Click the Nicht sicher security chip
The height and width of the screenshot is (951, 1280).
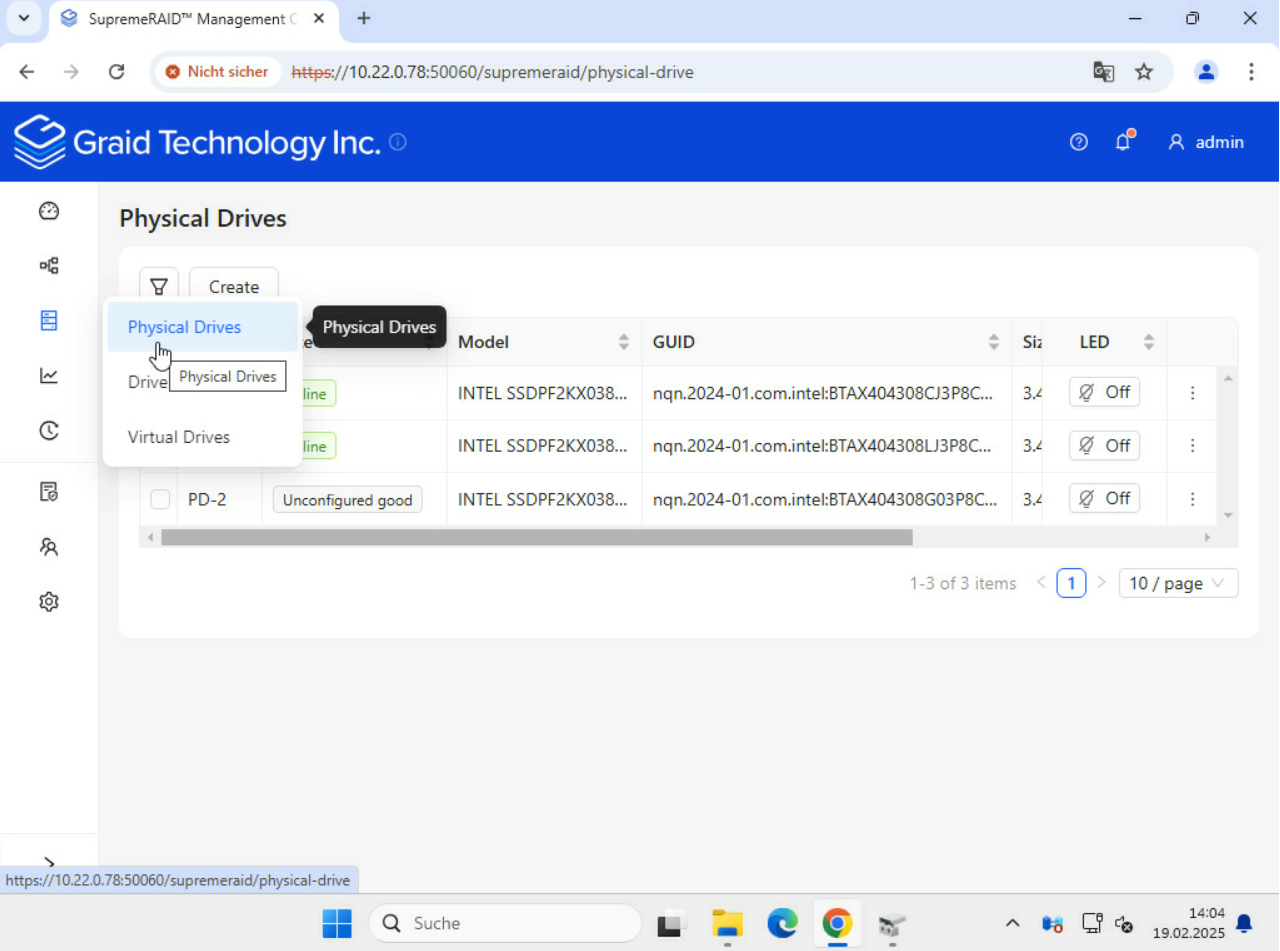[x=217, y=72]
